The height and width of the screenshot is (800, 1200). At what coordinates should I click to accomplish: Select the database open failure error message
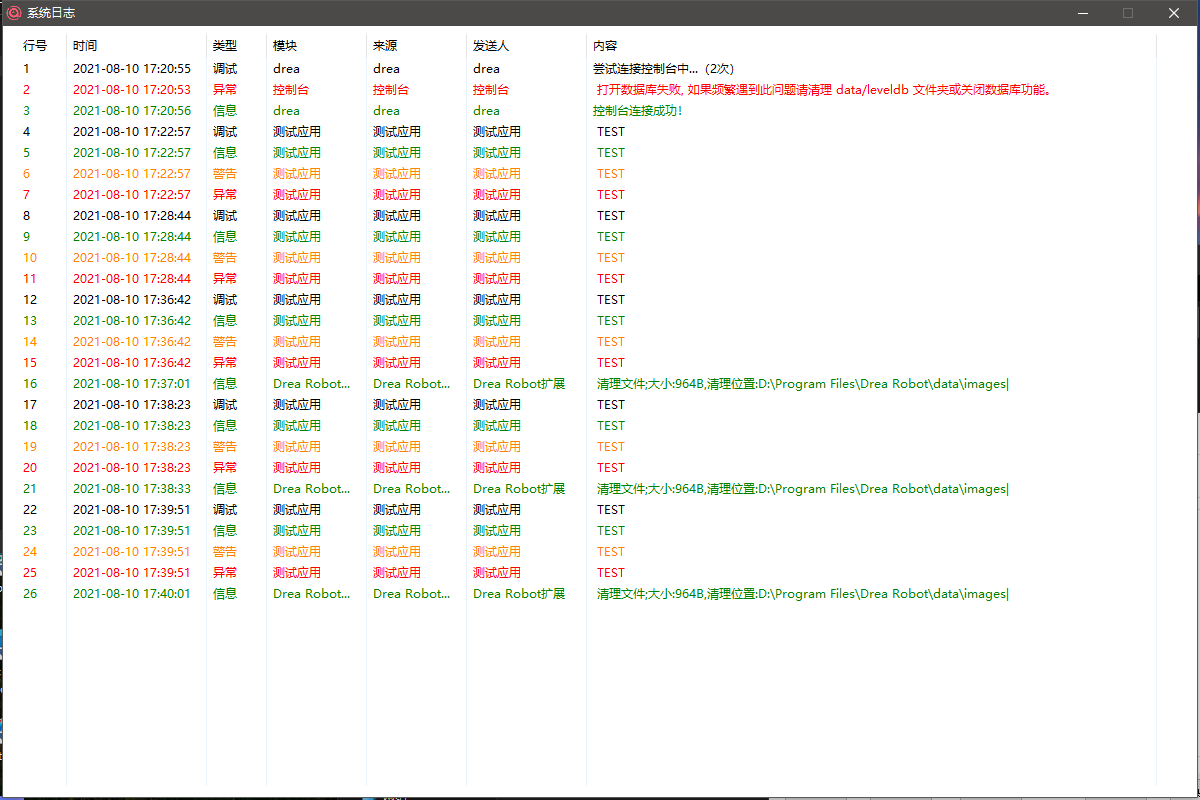(823, 90)
